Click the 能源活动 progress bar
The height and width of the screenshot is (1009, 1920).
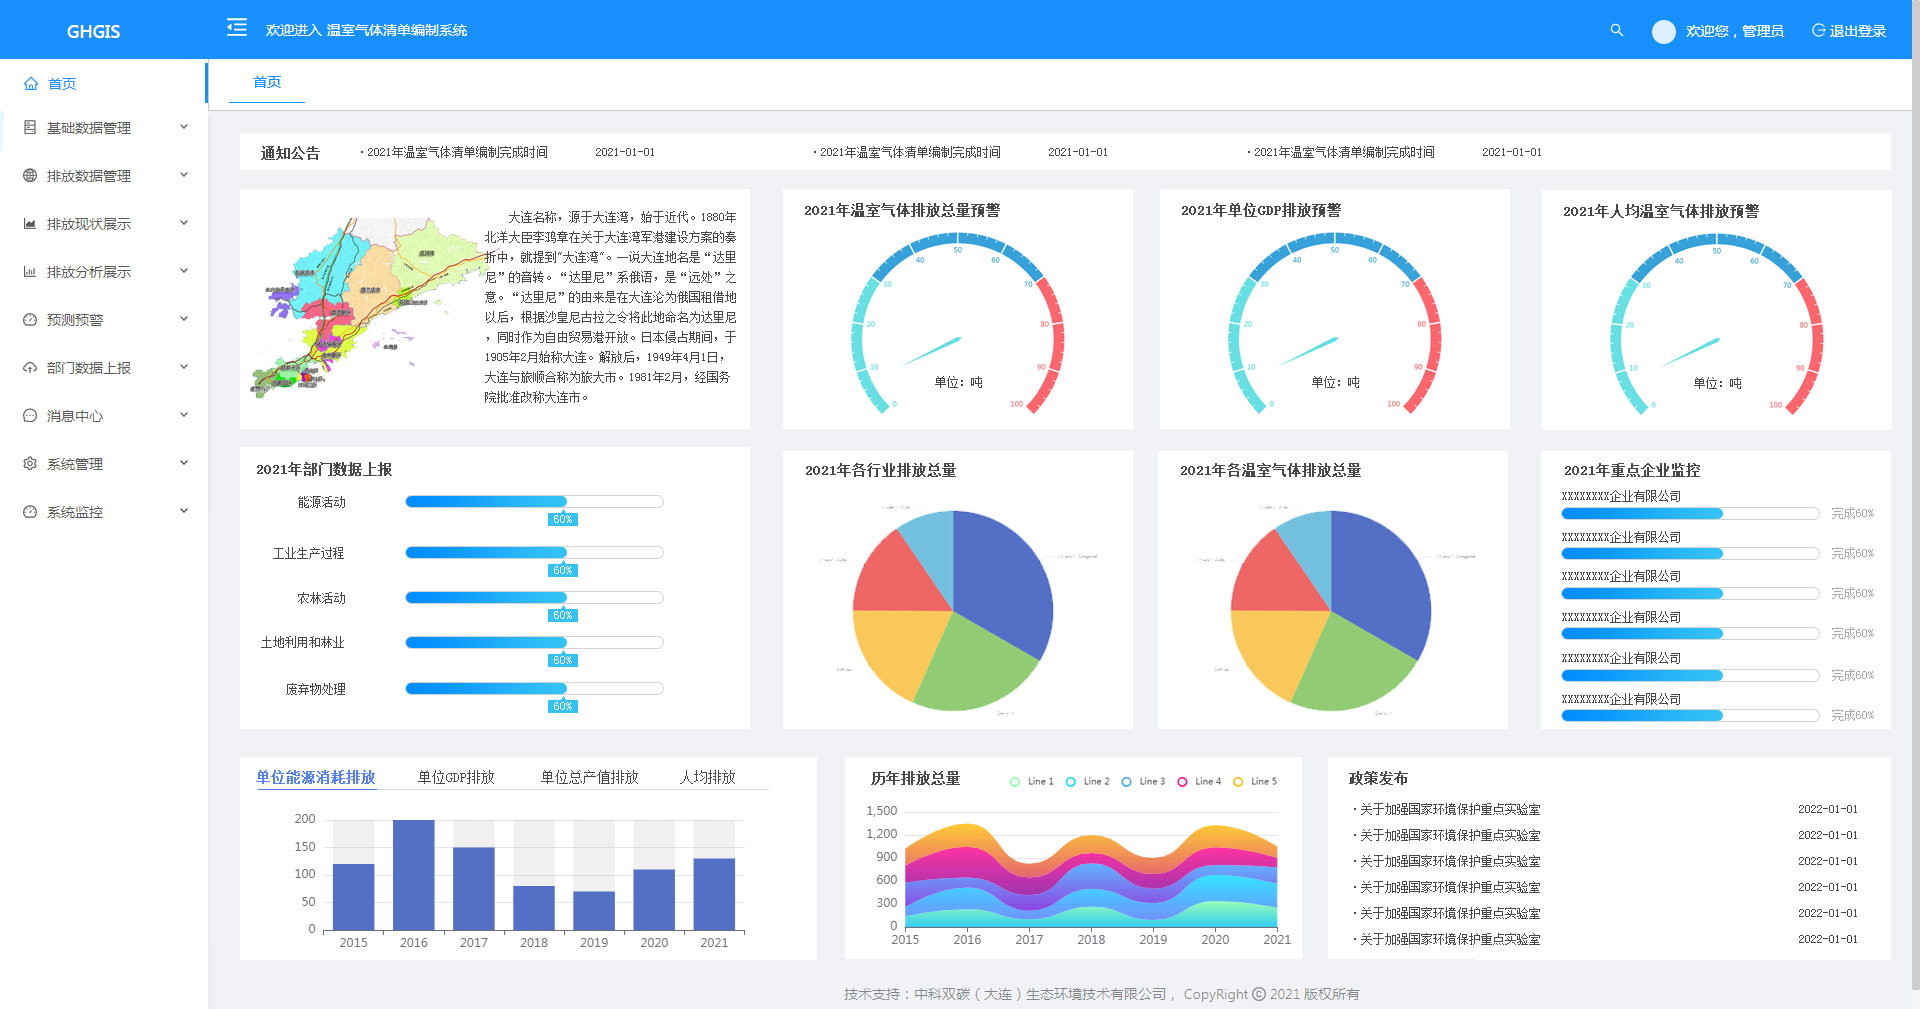534,502
